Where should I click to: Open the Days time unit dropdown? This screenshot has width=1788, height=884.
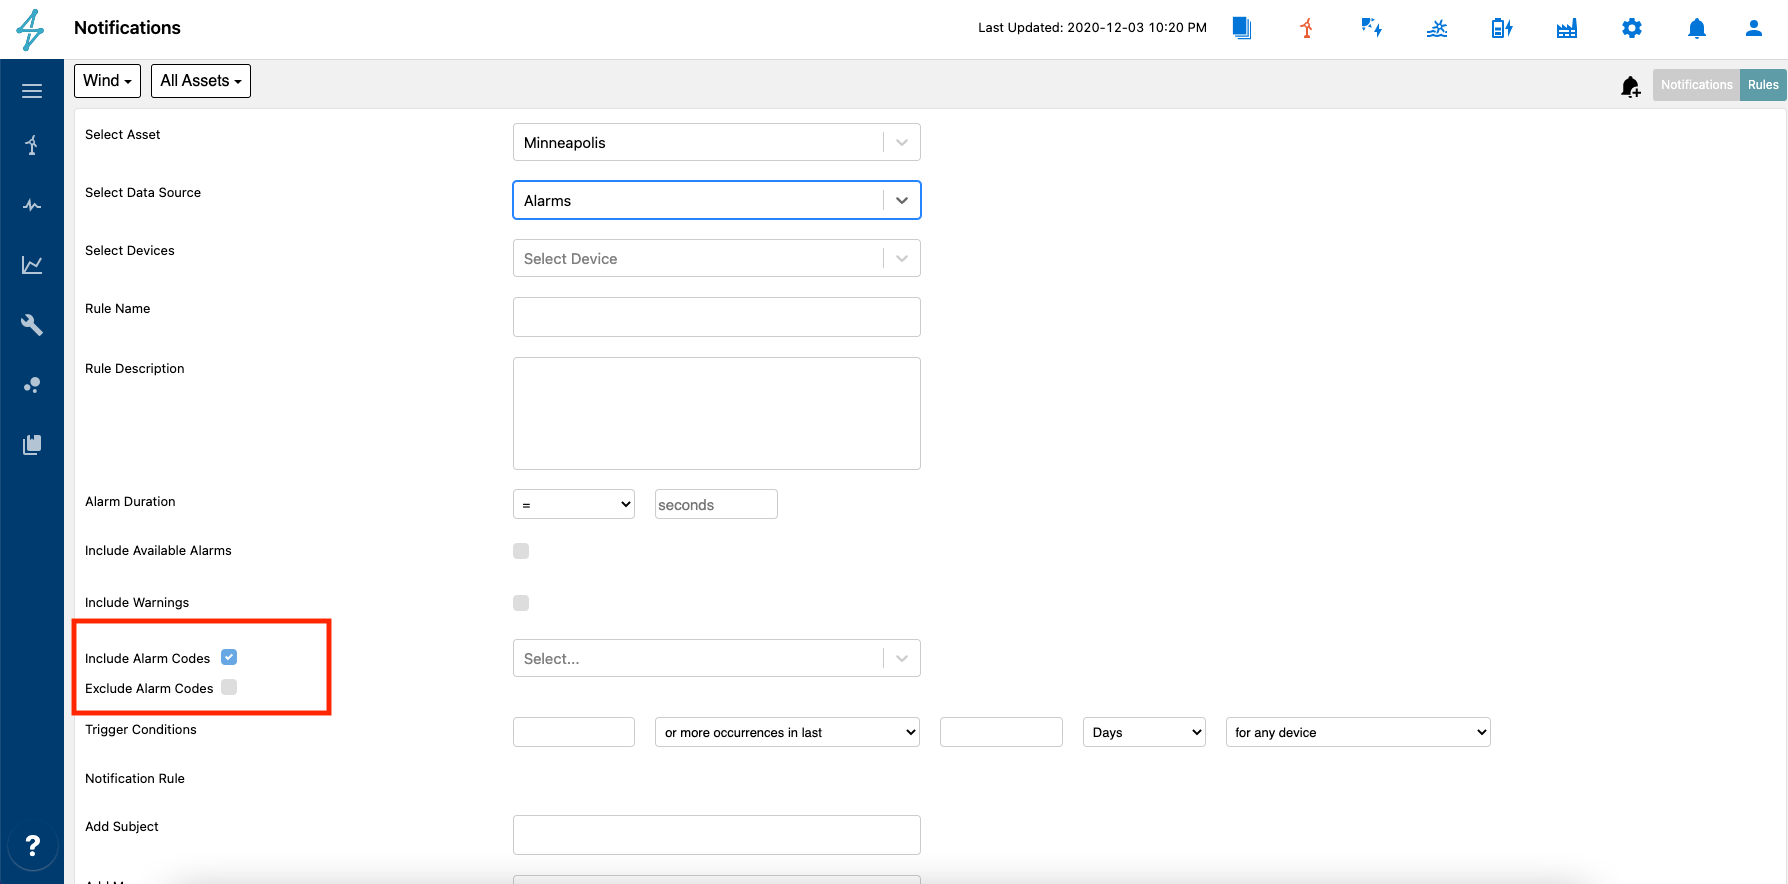coord(1144,732)
